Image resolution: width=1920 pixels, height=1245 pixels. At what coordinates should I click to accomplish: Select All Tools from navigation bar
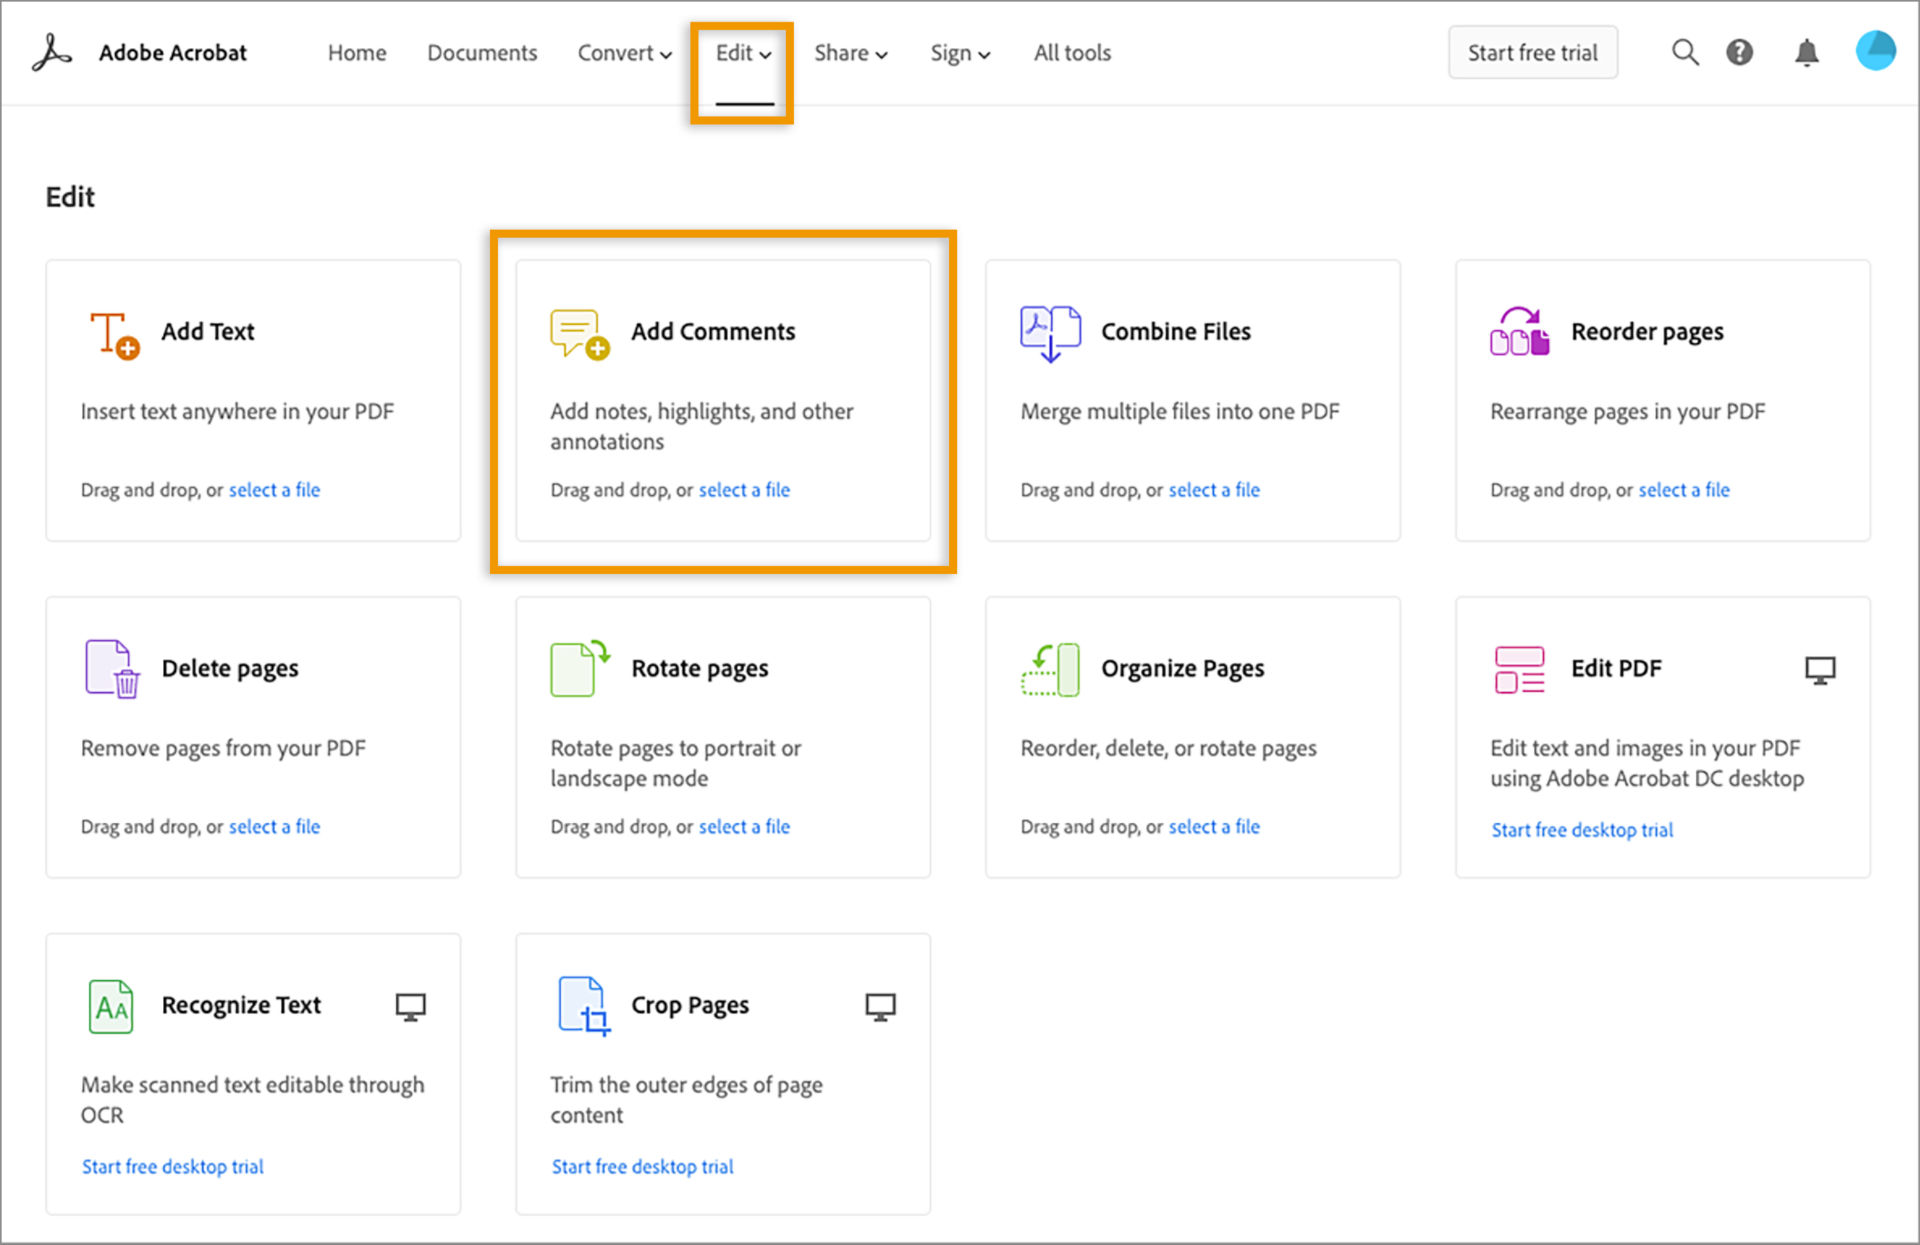(x=1072, y=52)
